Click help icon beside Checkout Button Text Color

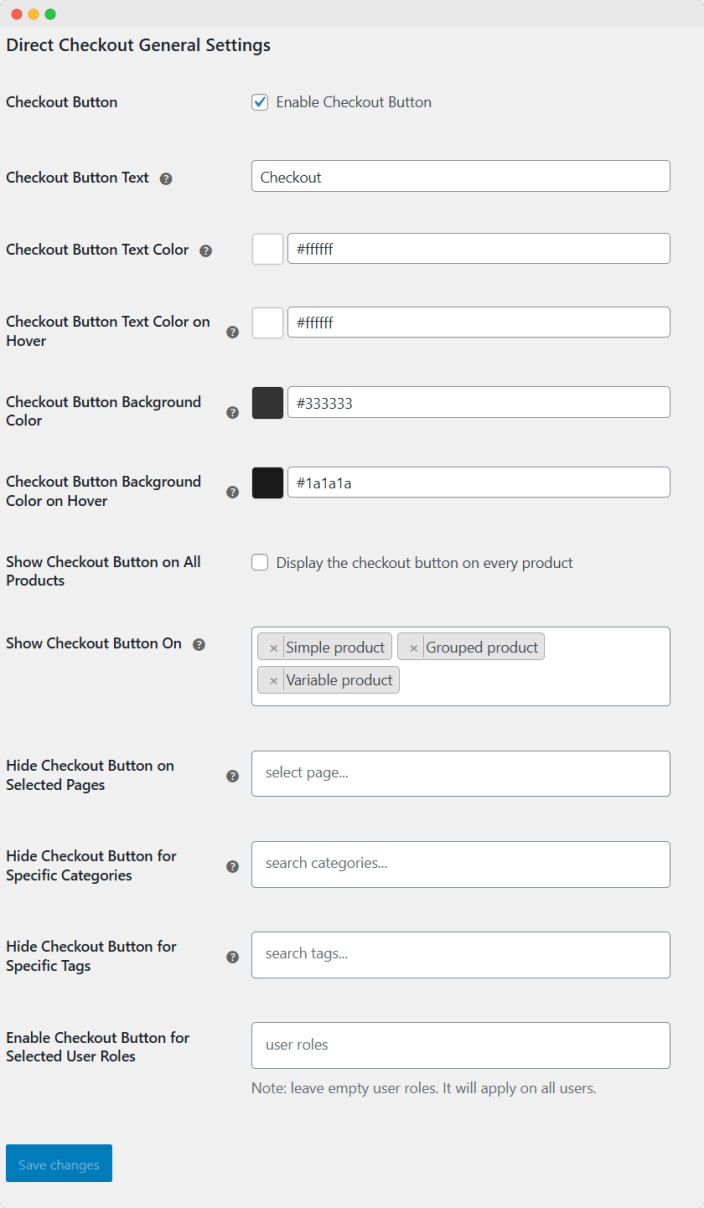coord(206,251)
